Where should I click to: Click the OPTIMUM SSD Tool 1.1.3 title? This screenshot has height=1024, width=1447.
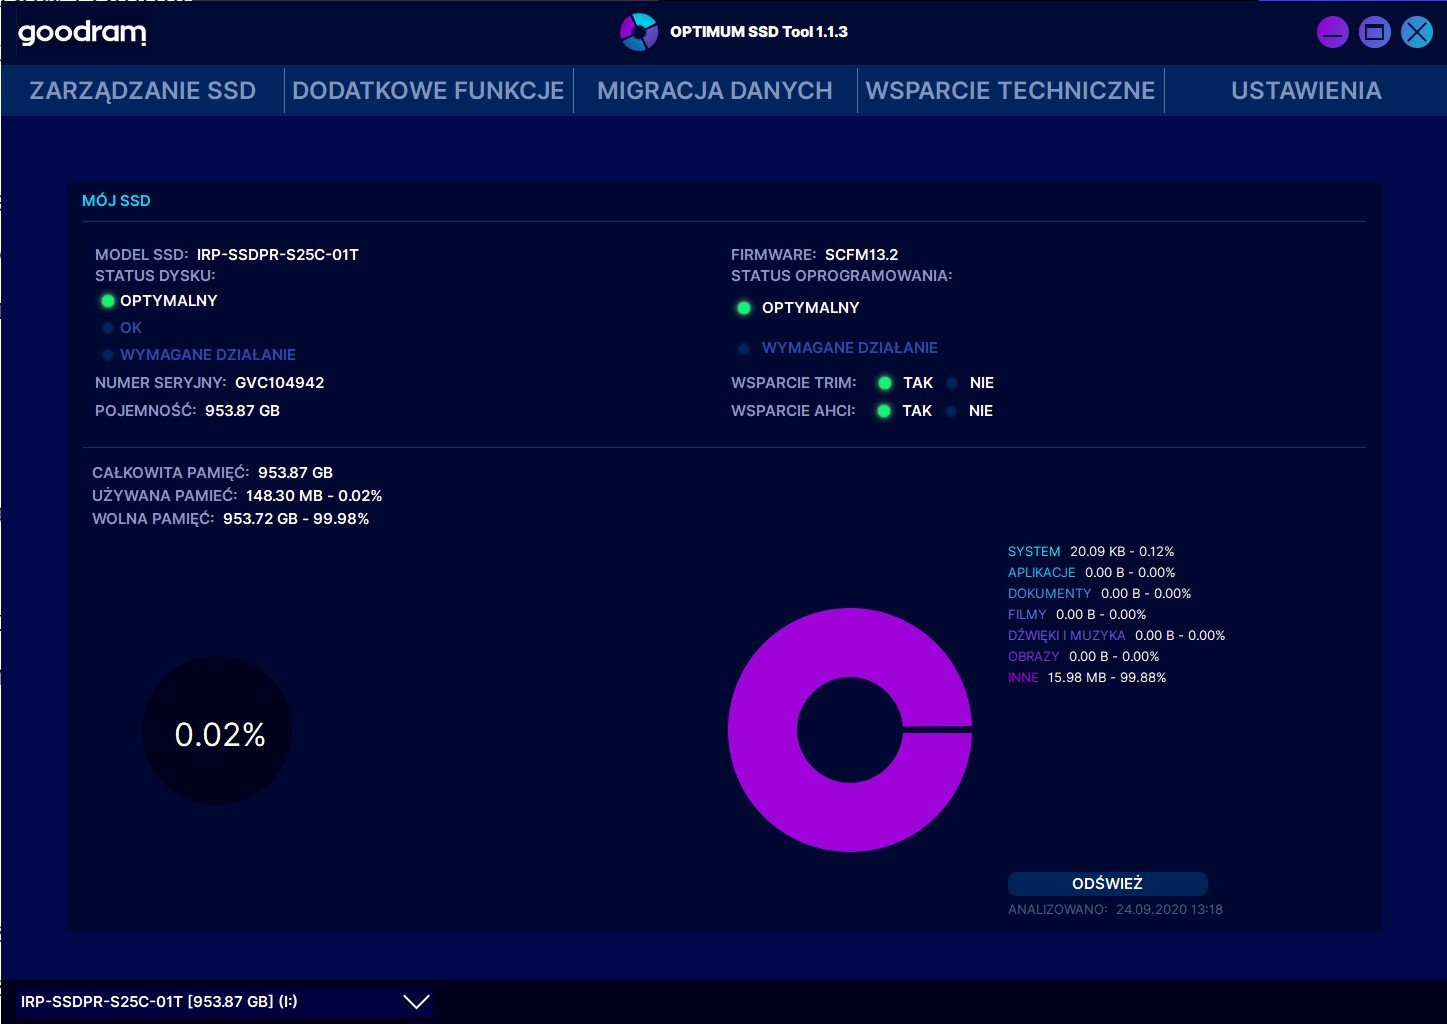point(758,32)
